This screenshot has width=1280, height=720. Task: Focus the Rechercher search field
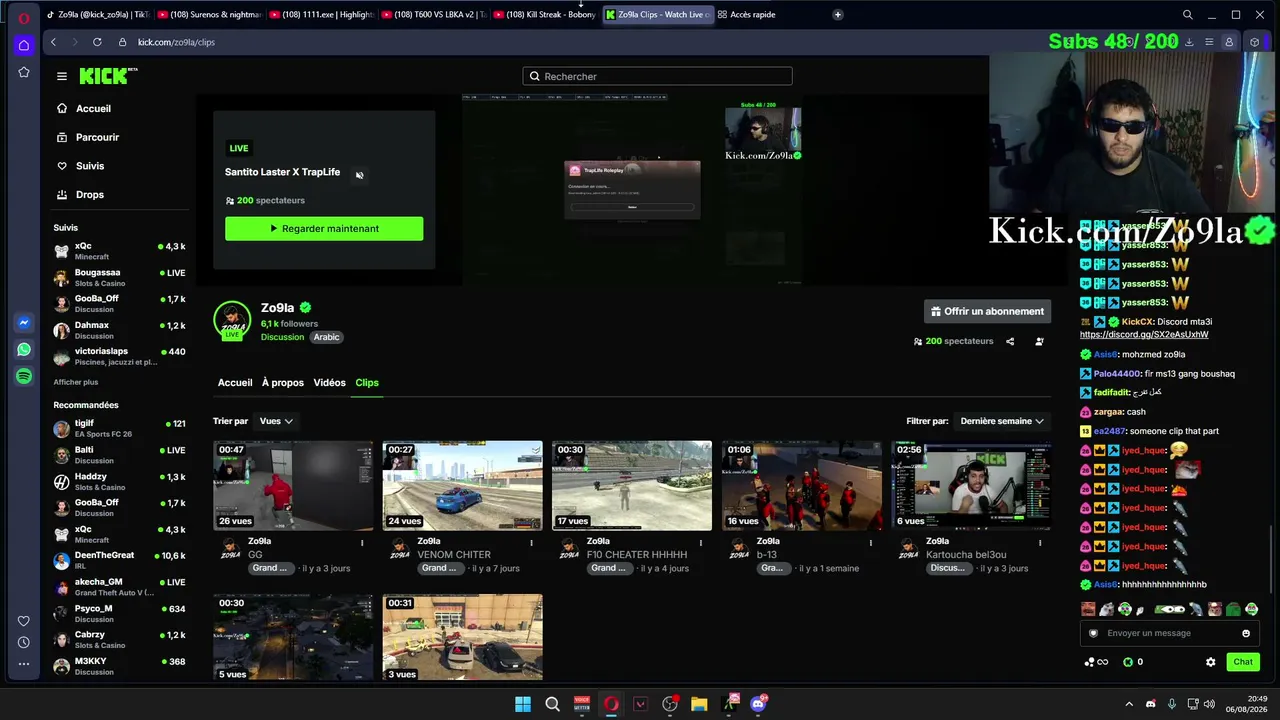coord(657,76)
